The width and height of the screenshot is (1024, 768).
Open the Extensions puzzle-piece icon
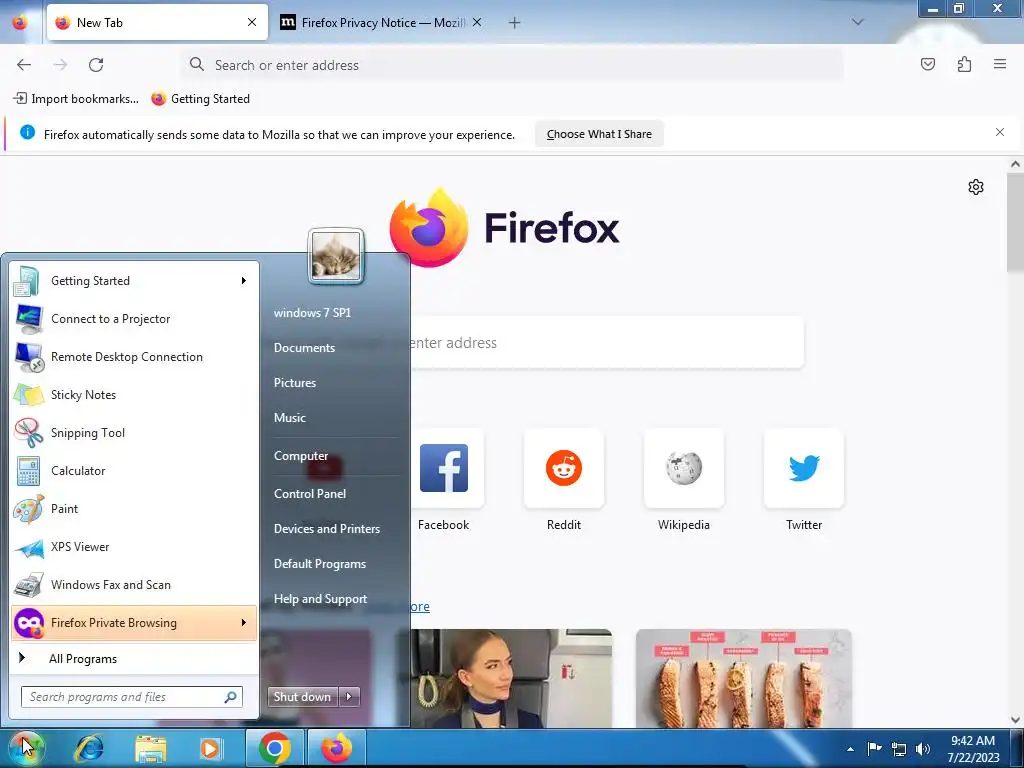coord(964,64)
